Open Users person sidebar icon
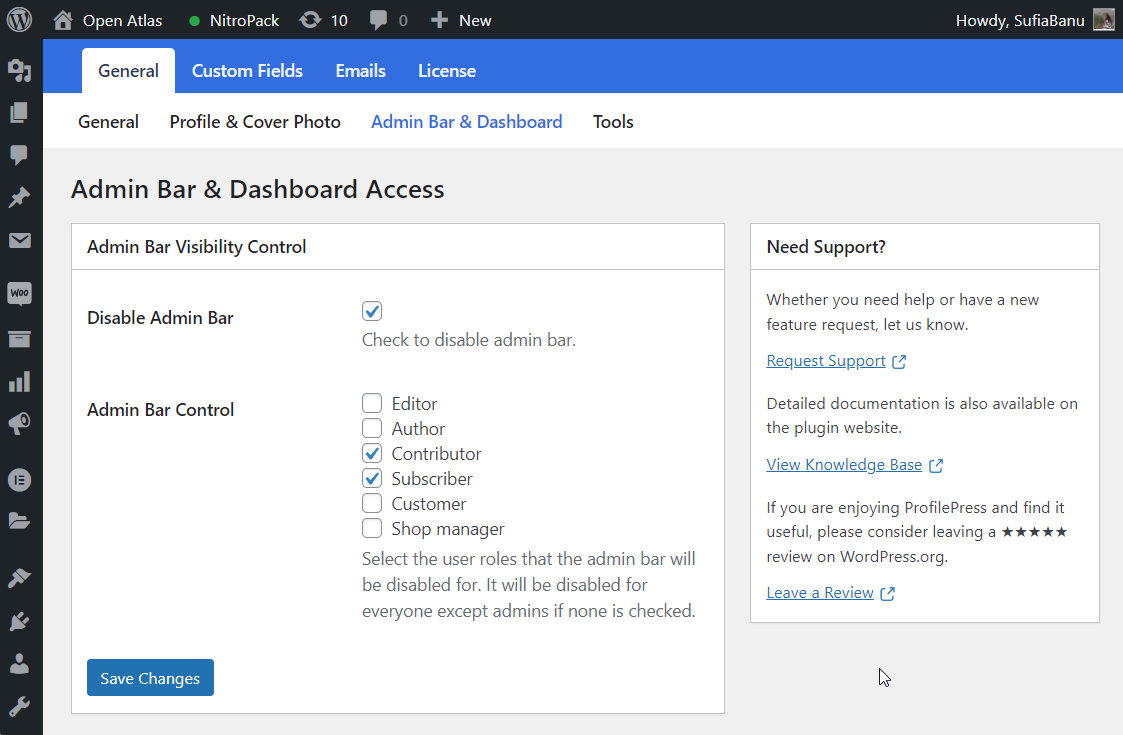Screen dimensions: 1123x735 (x=19, y=663)
